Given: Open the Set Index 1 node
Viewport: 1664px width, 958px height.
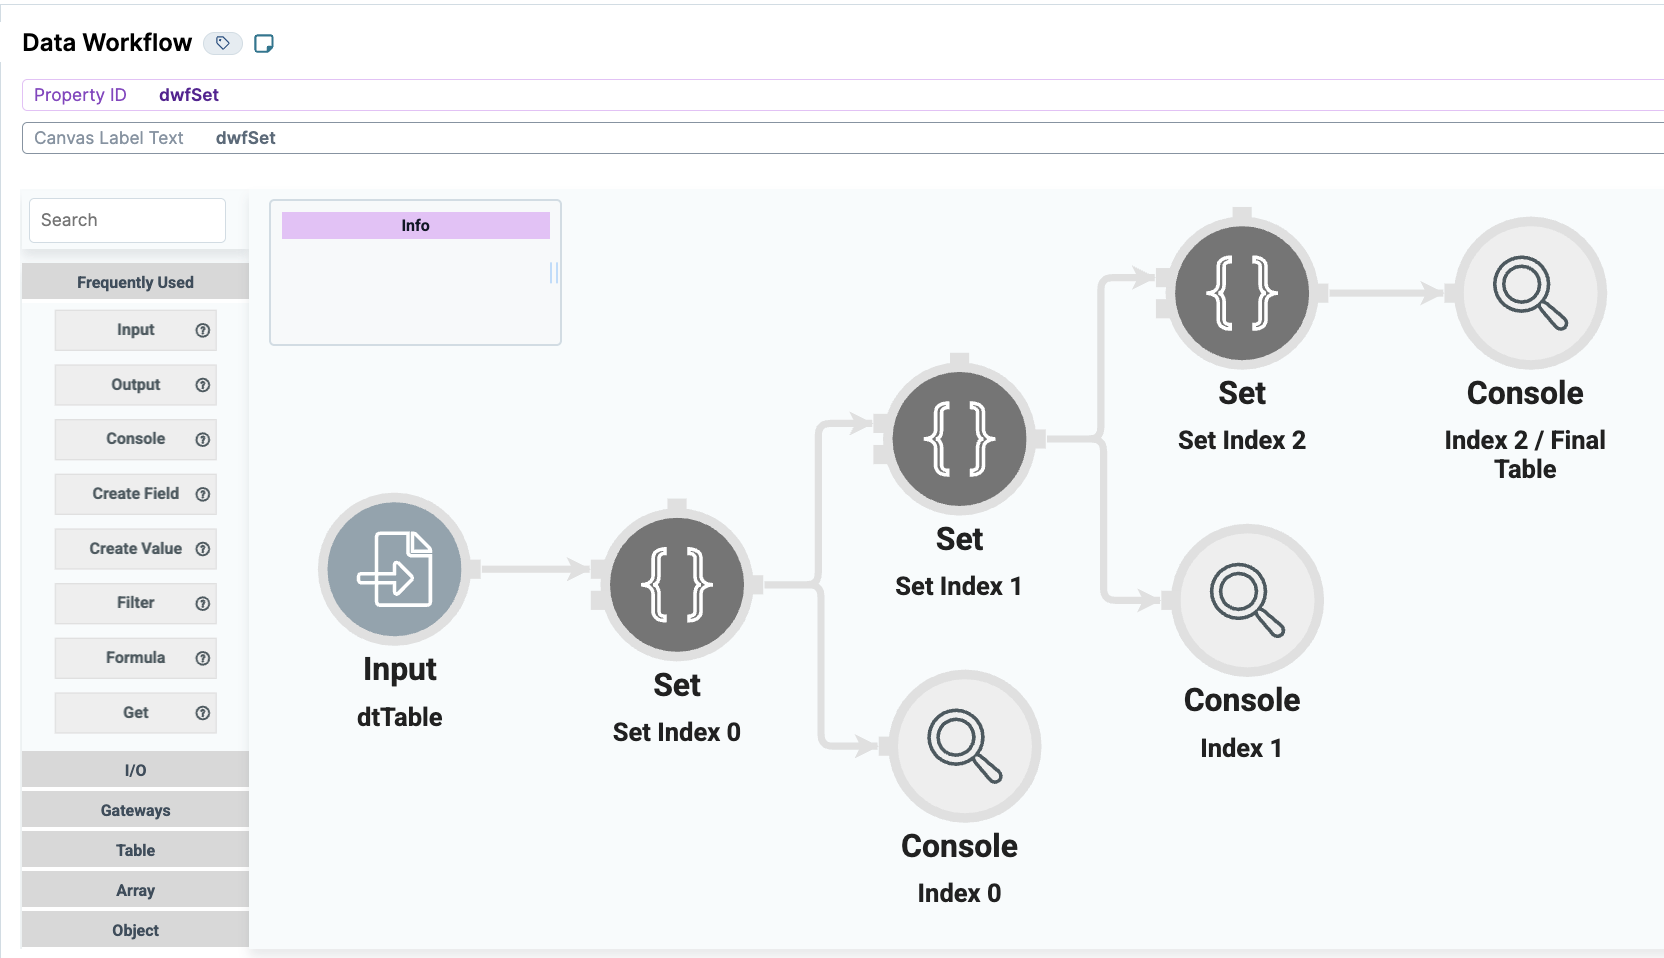Looking at the screenshot, I should [958, 438].
